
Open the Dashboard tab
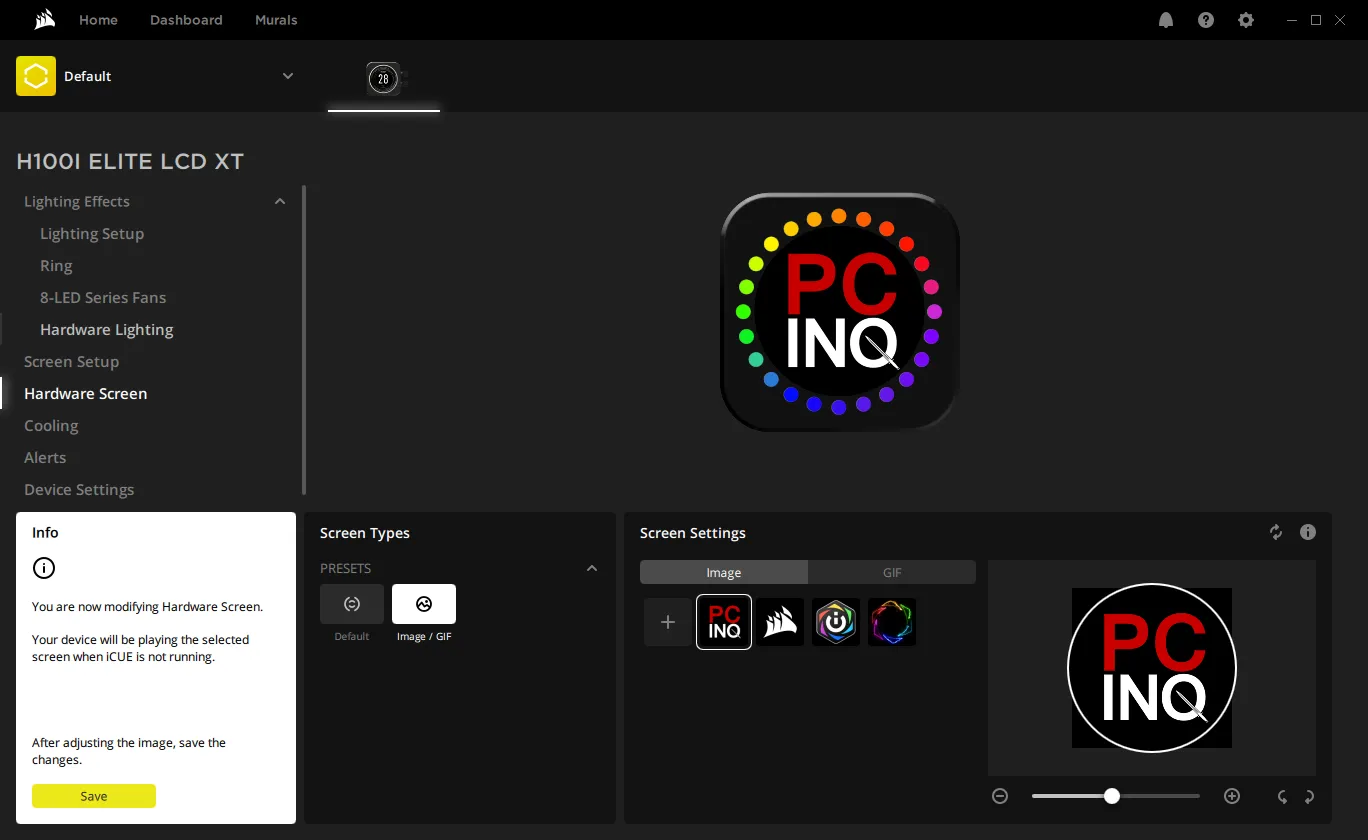point(186,20)
